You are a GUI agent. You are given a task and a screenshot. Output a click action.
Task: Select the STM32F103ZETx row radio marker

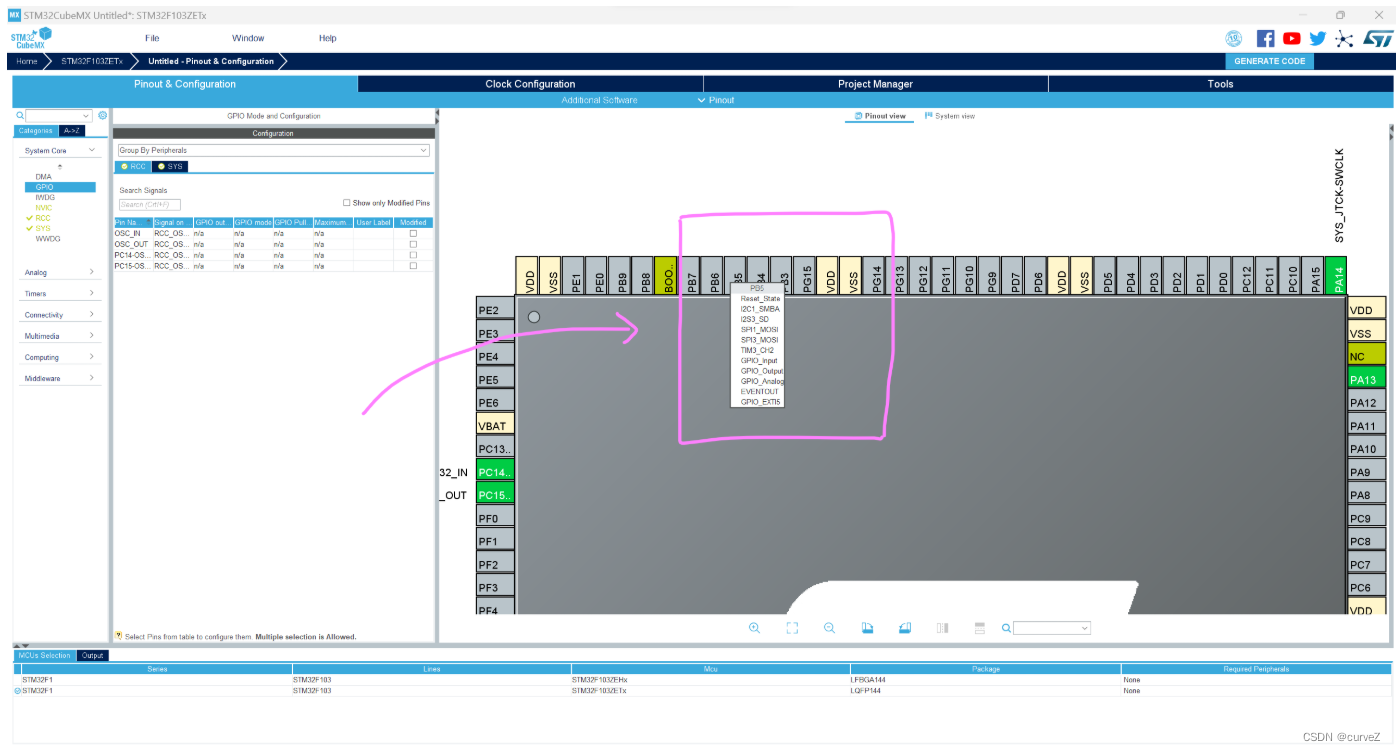click(x=17, y=690)
